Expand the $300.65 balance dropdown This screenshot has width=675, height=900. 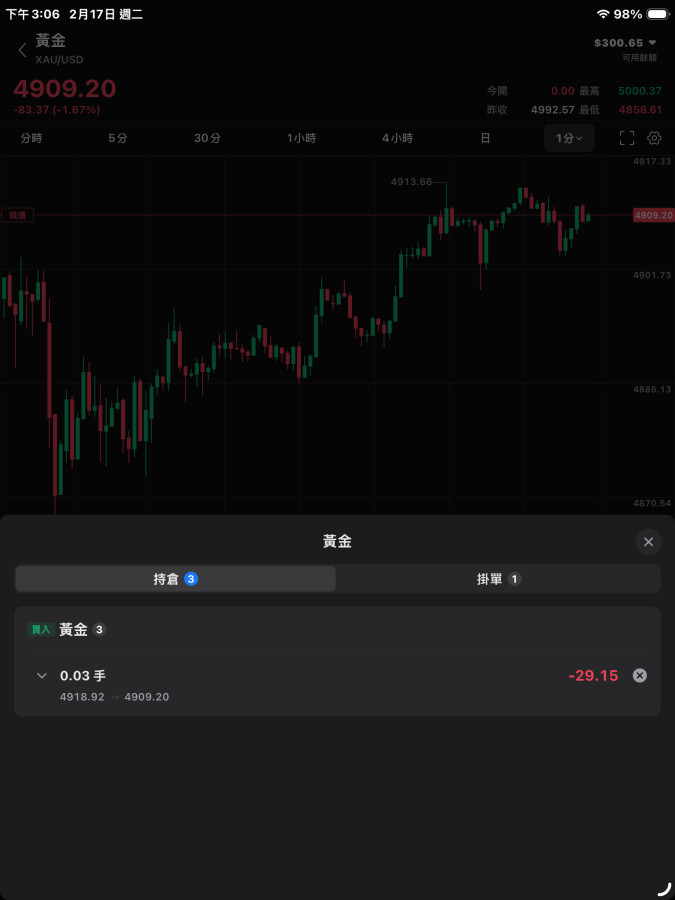click(625, 43)
